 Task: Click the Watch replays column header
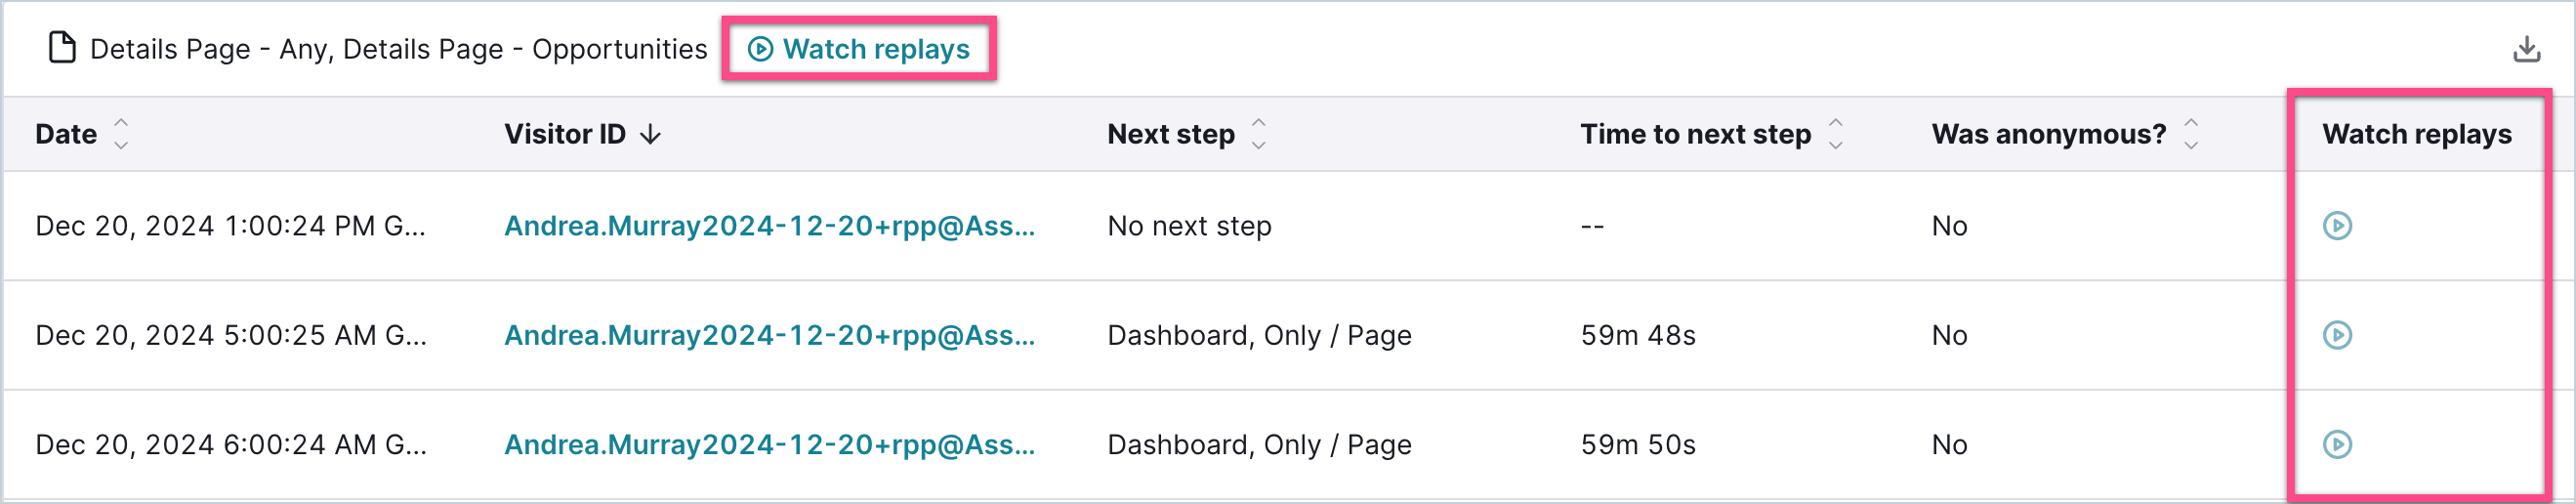tap(2416, 134)
